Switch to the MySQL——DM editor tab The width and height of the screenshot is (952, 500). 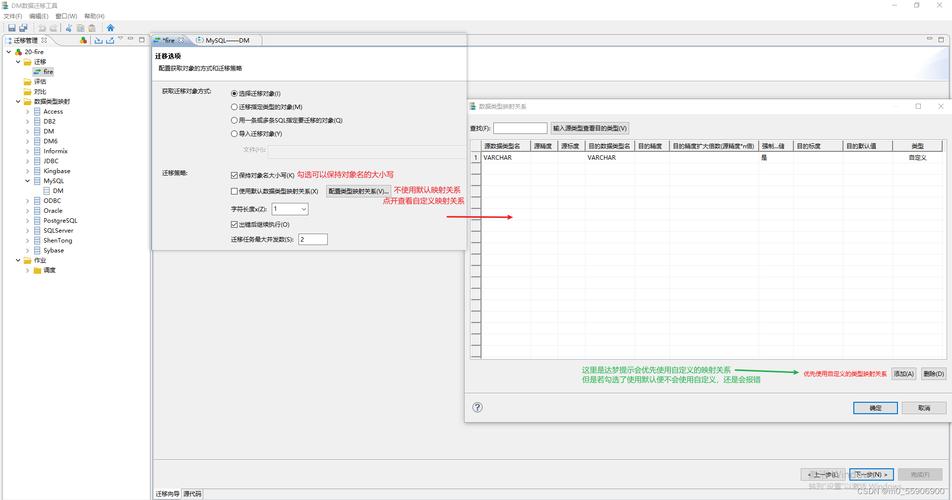pyautogui.click(x=223, y=40)
